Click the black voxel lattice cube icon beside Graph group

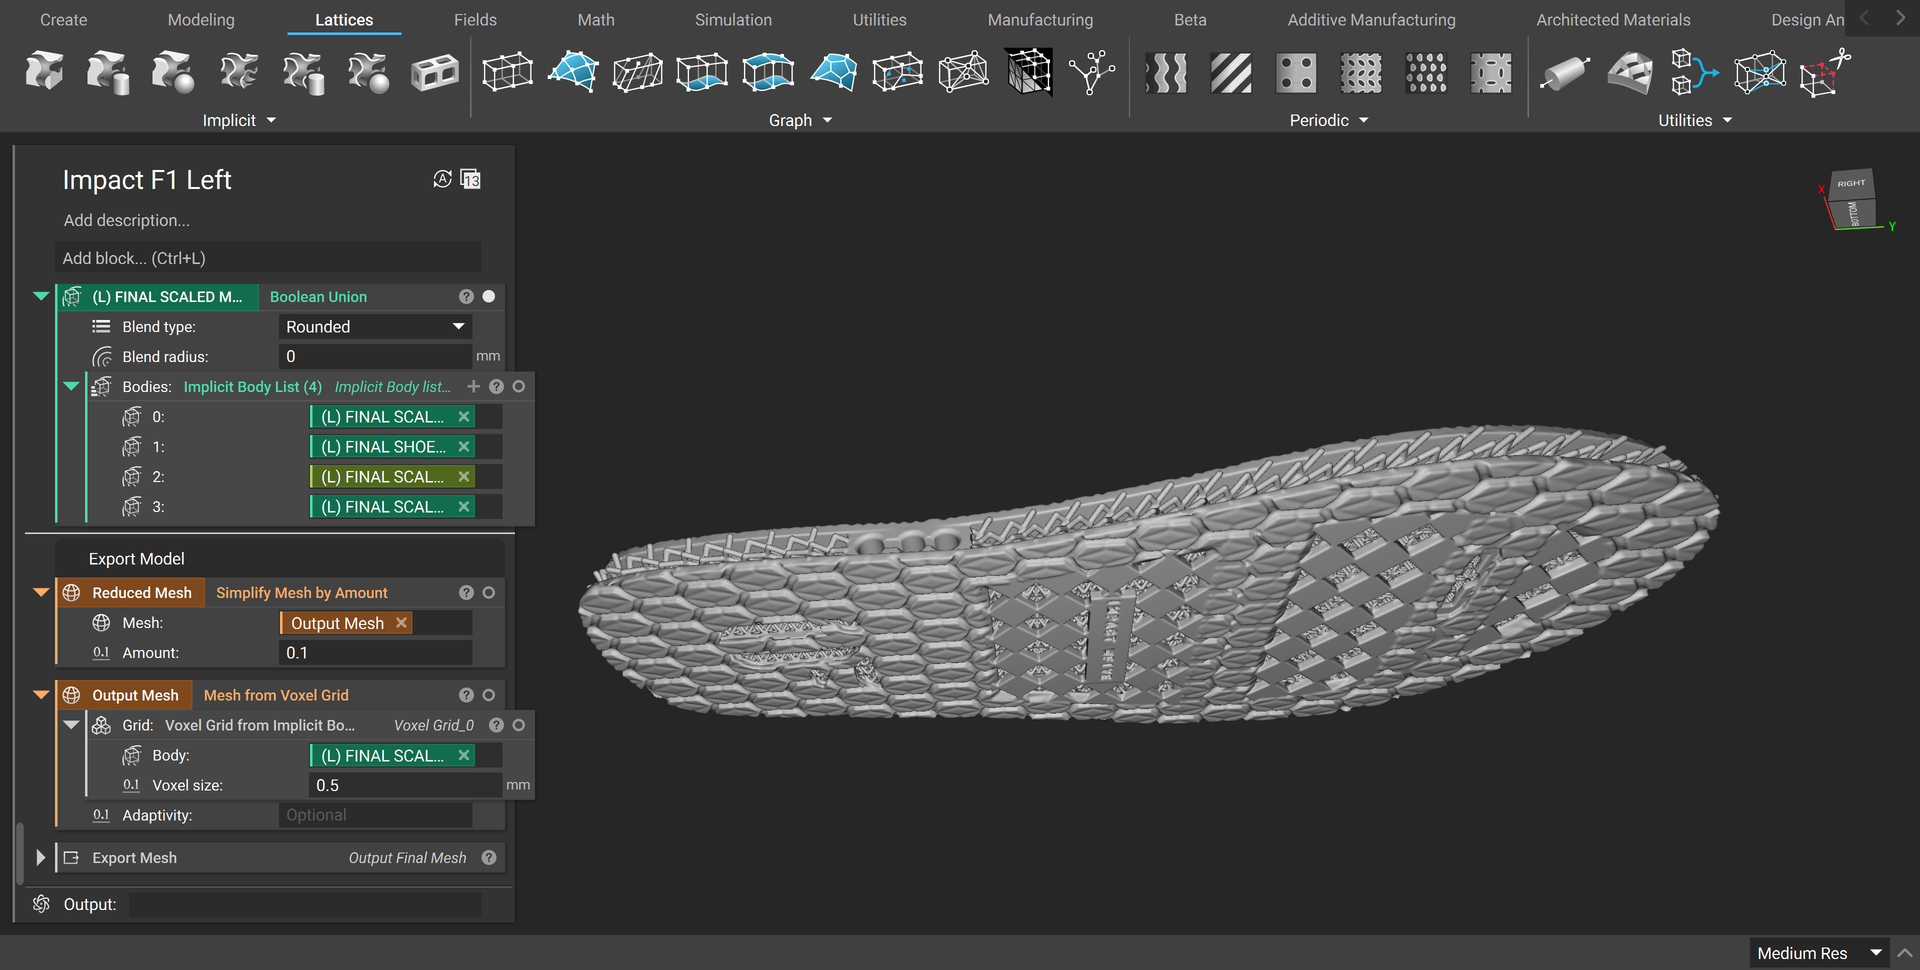point(1028,72)
